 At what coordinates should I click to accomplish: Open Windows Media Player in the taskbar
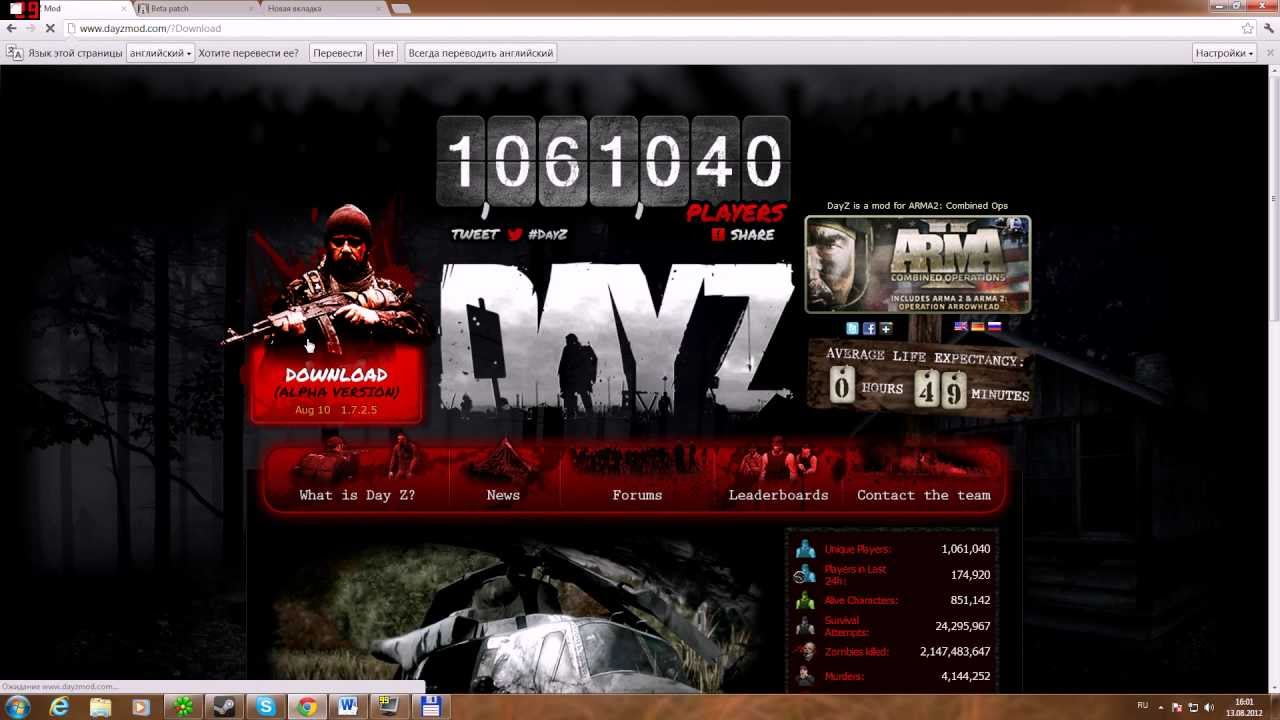[142, 706]
